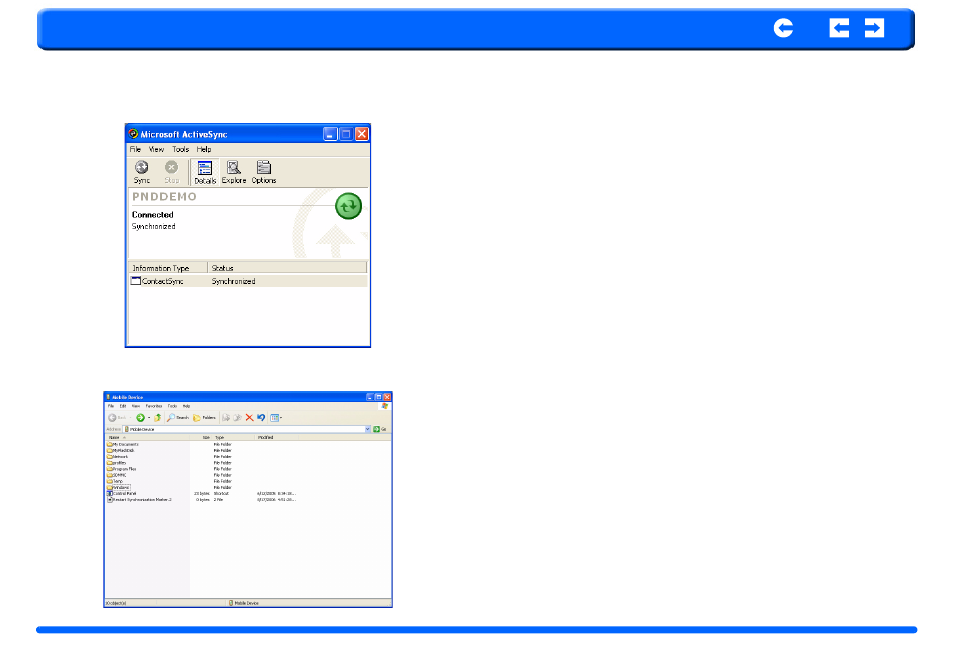Click the Go button beside the address bar
The width and height of the screenshot is (954, 671).
point(380,429)
